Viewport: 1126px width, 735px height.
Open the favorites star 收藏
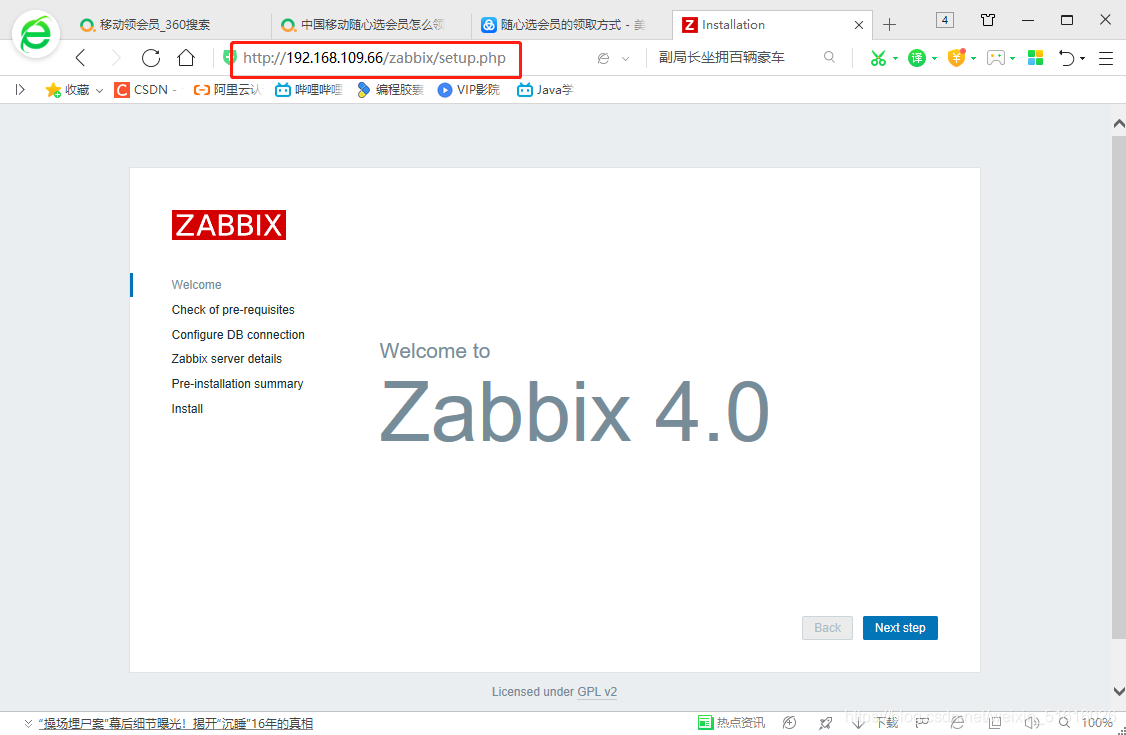point(67,90)
